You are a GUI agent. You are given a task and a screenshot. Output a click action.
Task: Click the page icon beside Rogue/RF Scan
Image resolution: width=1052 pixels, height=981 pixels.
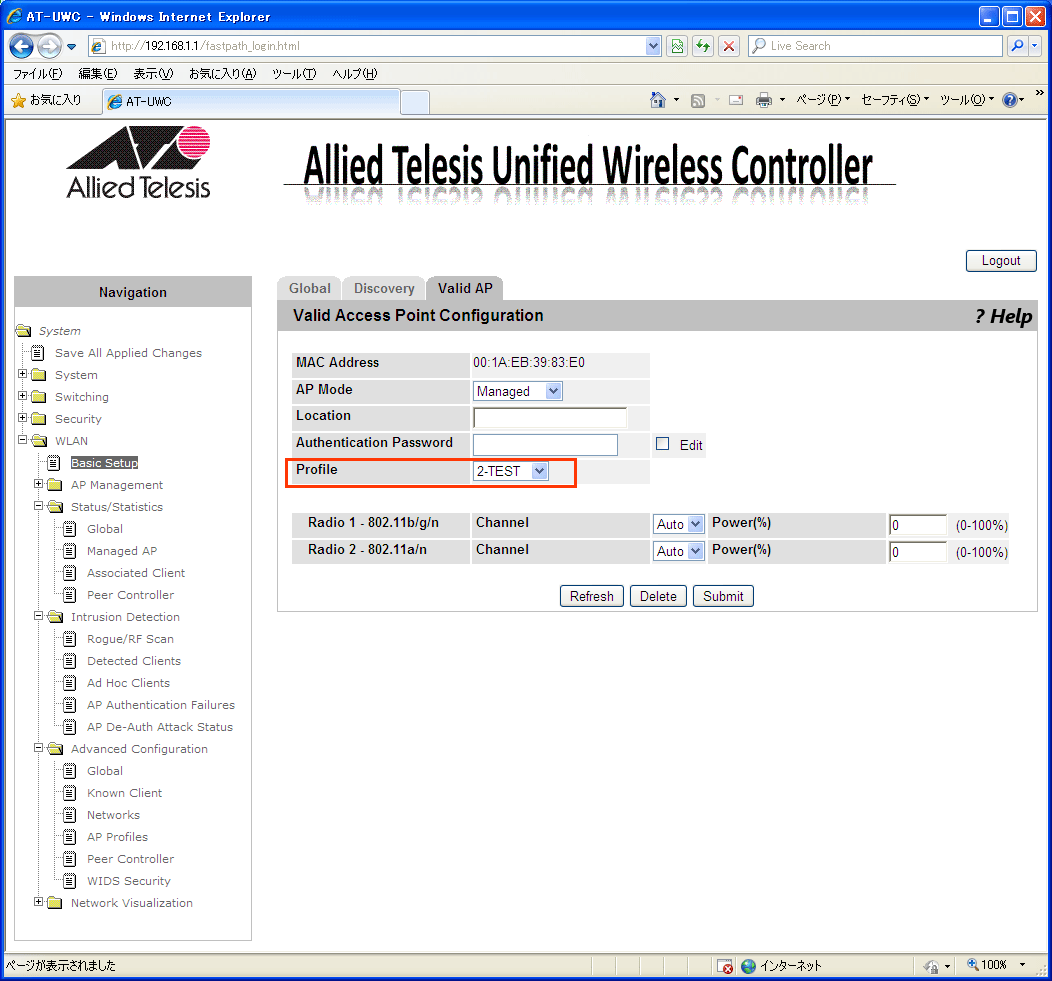click(70, 639)
